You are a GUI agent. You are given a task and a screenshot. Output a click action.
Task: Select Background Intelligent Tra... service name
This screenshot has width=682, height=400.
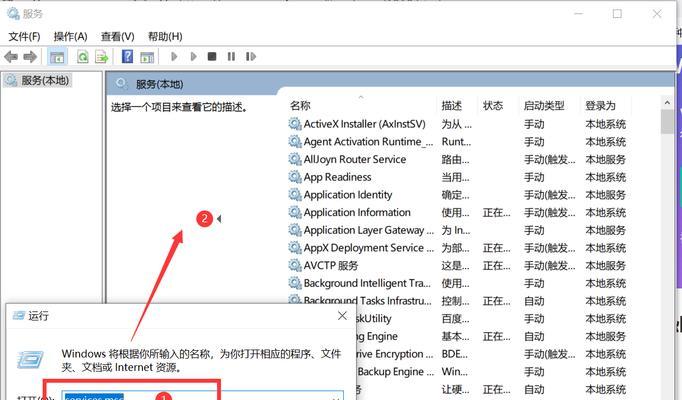[x=367, y=283]
